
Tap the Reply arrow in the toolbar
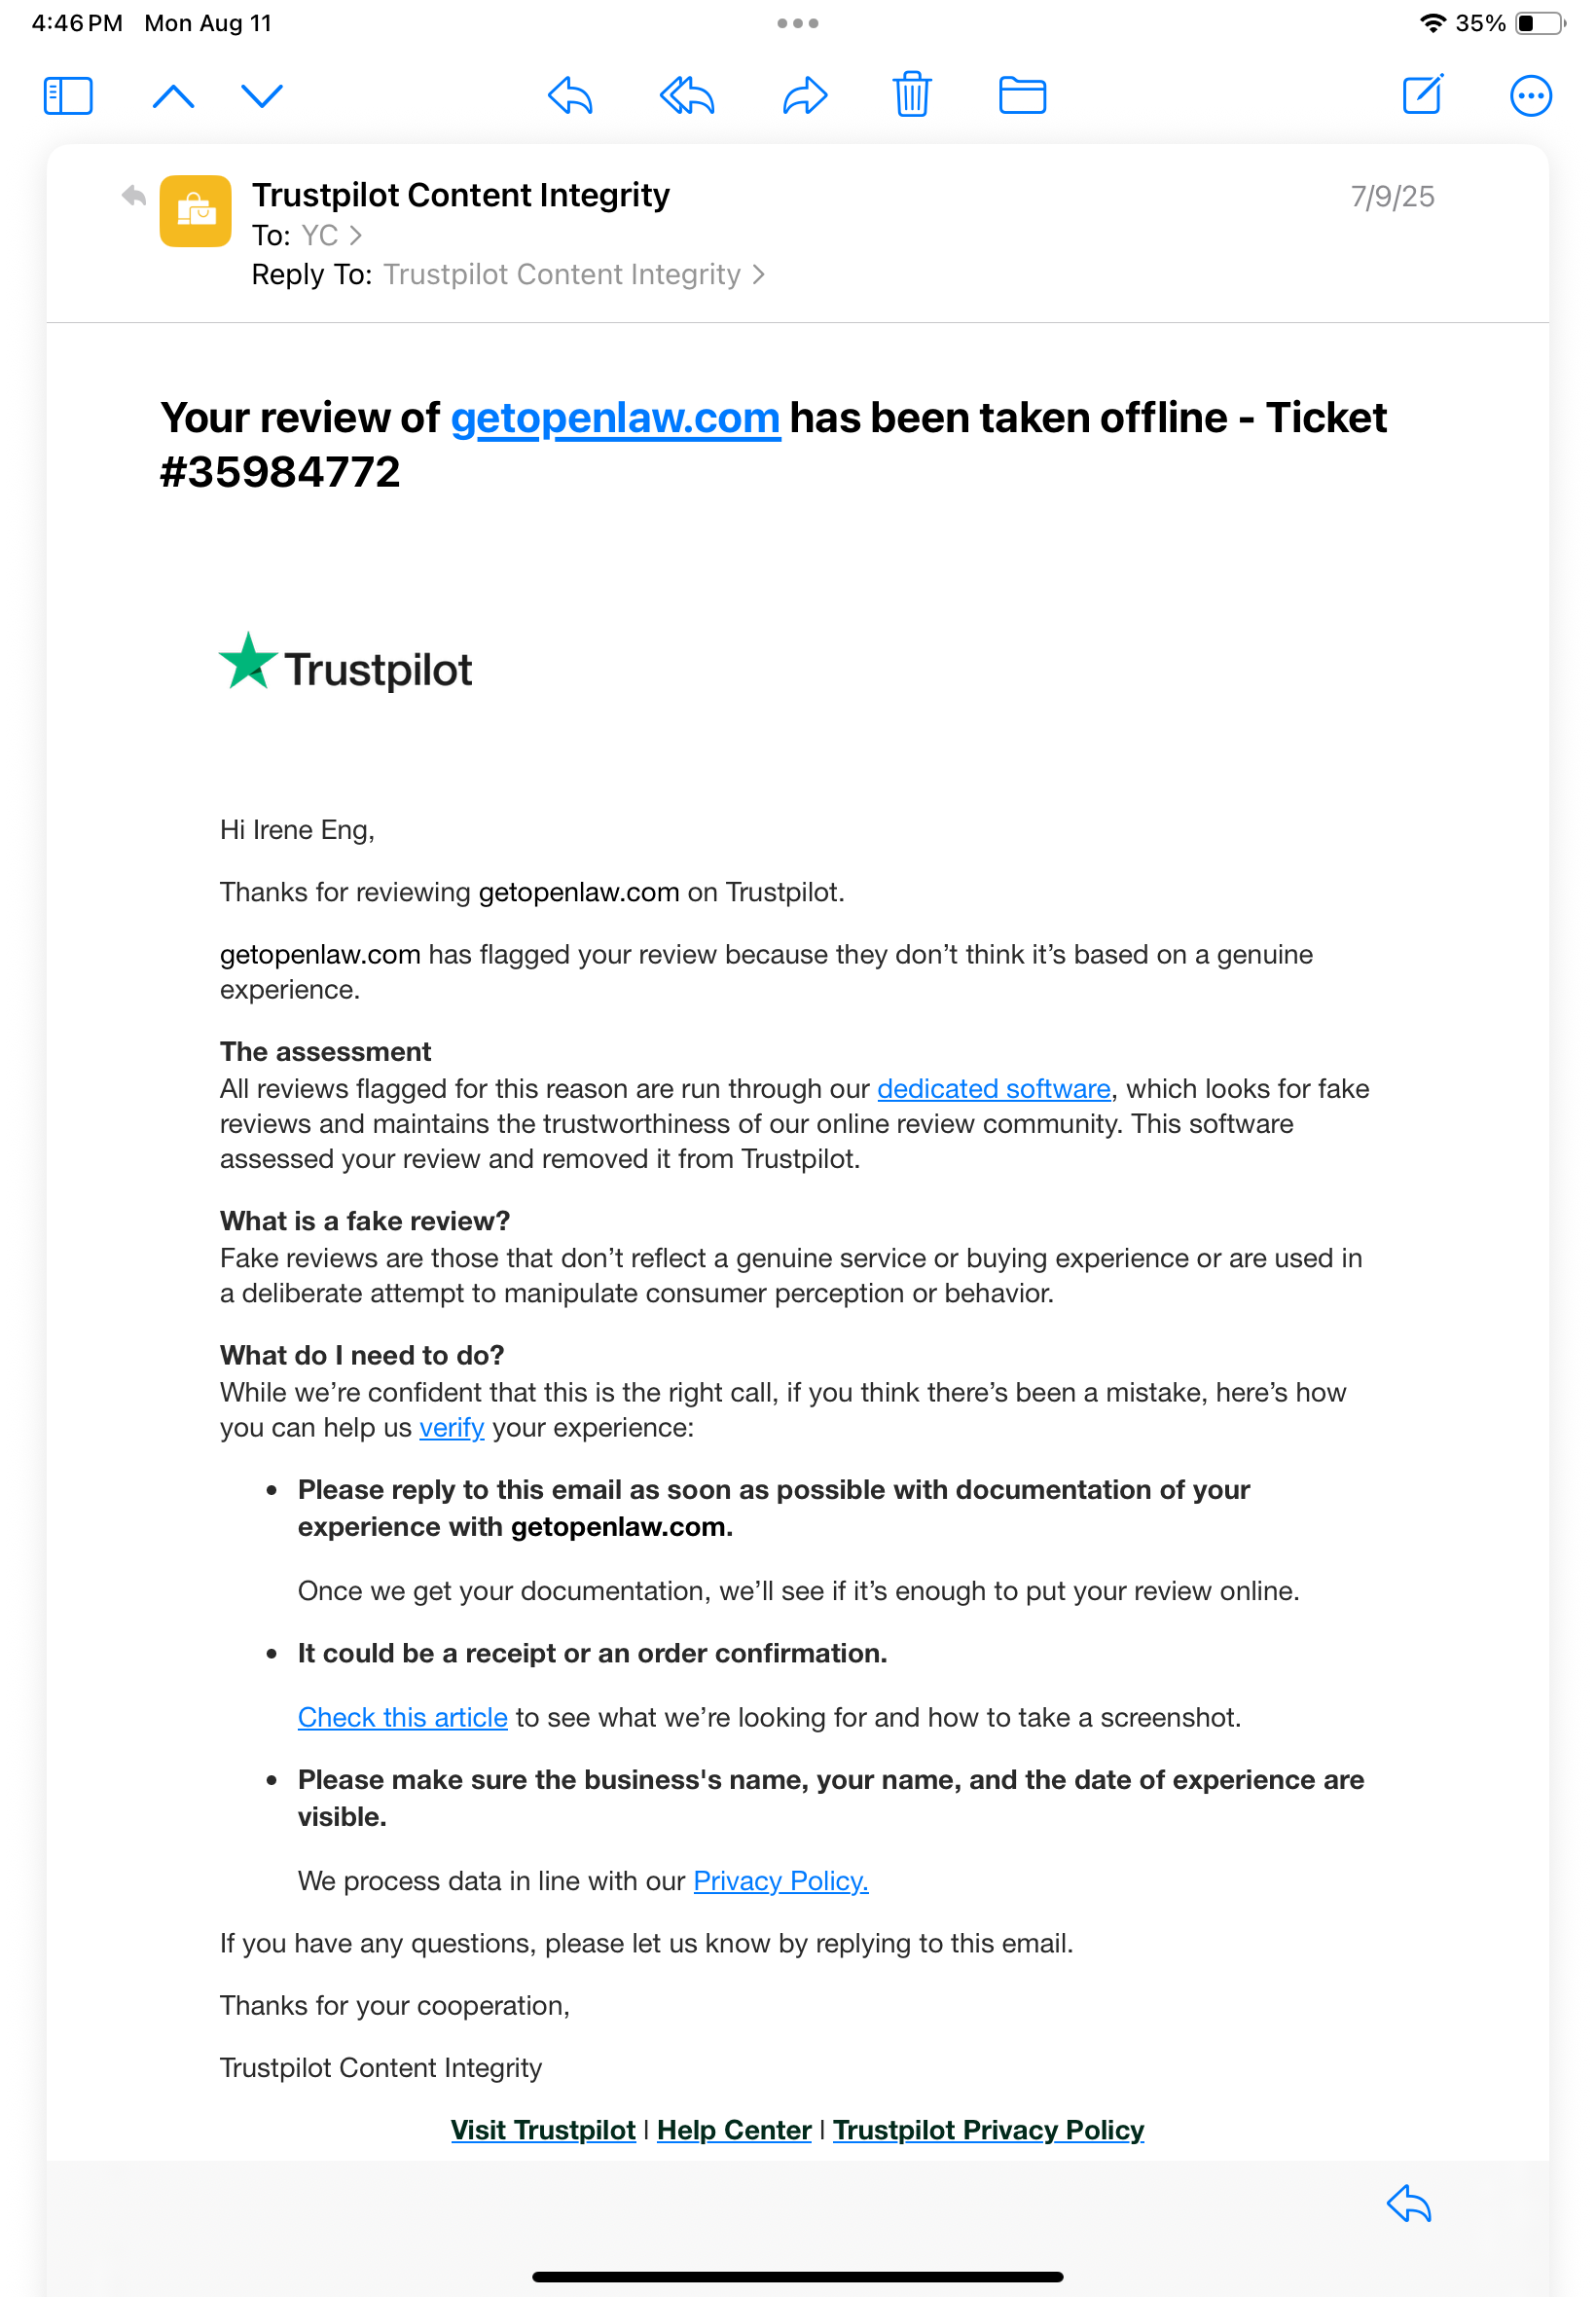(571, 96)
